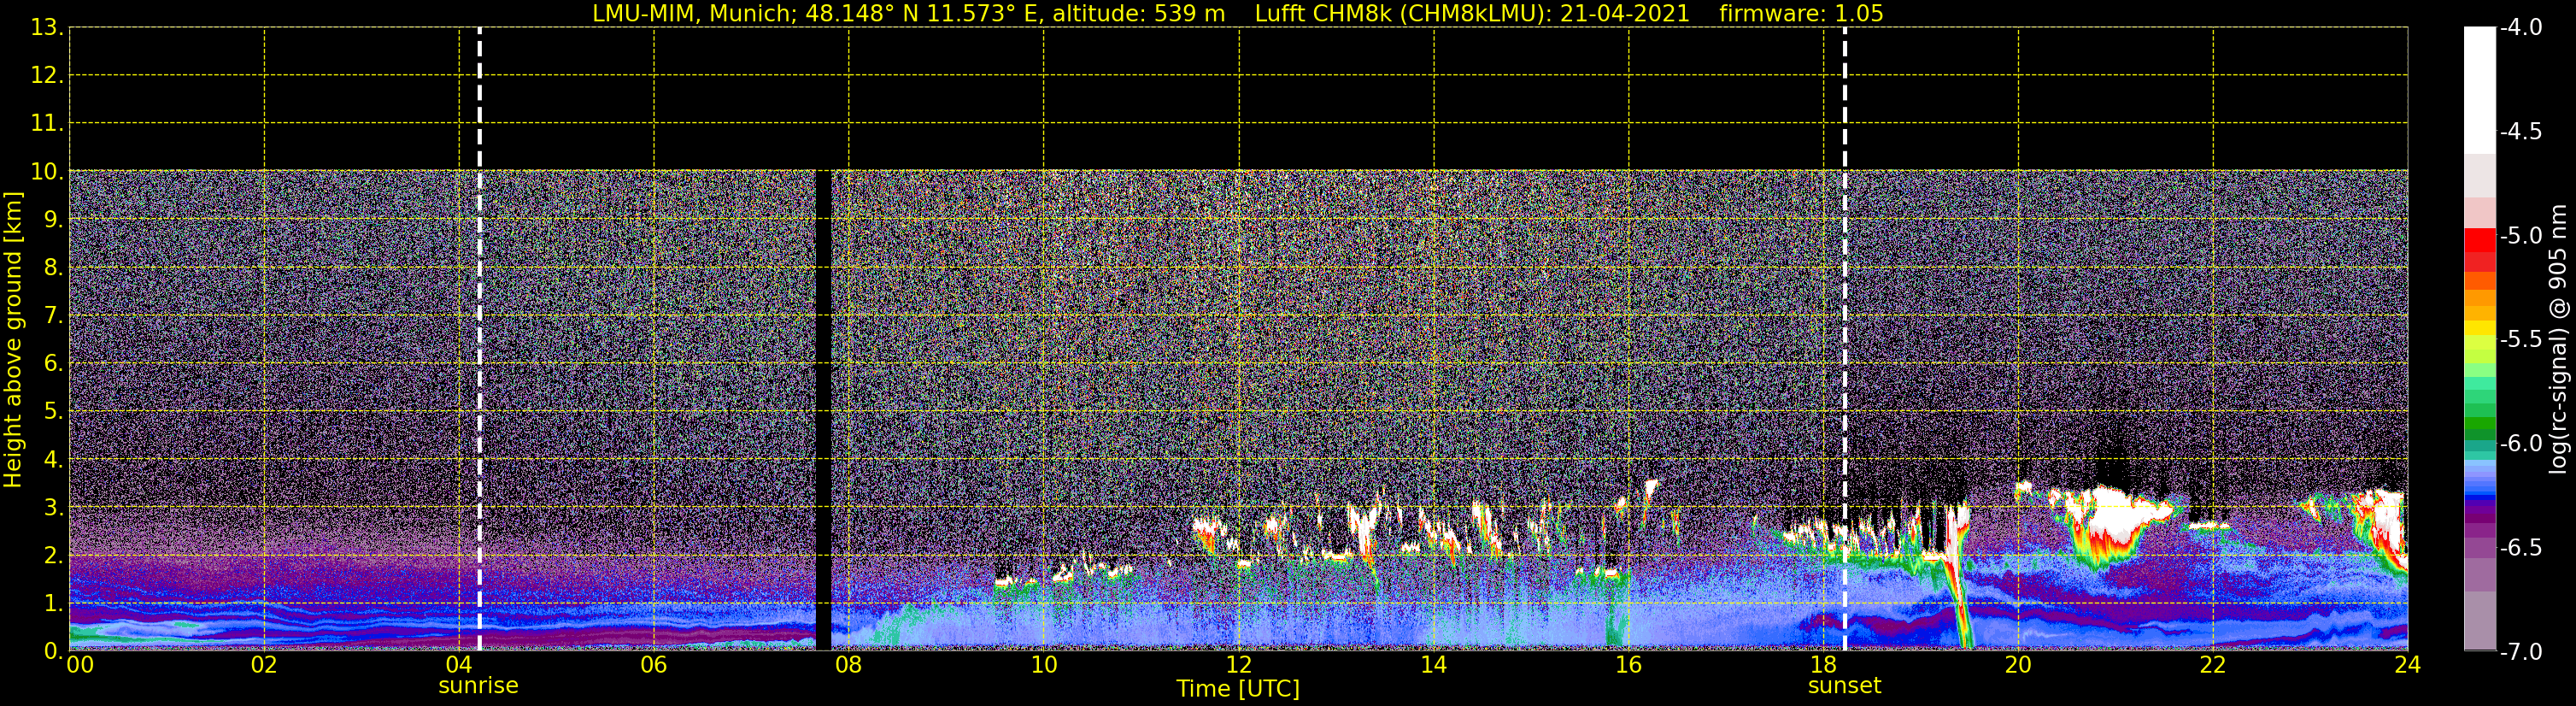Click the x-axis tick label '02'
This screenshot has height=706, width=2576.
pos(263,665)
